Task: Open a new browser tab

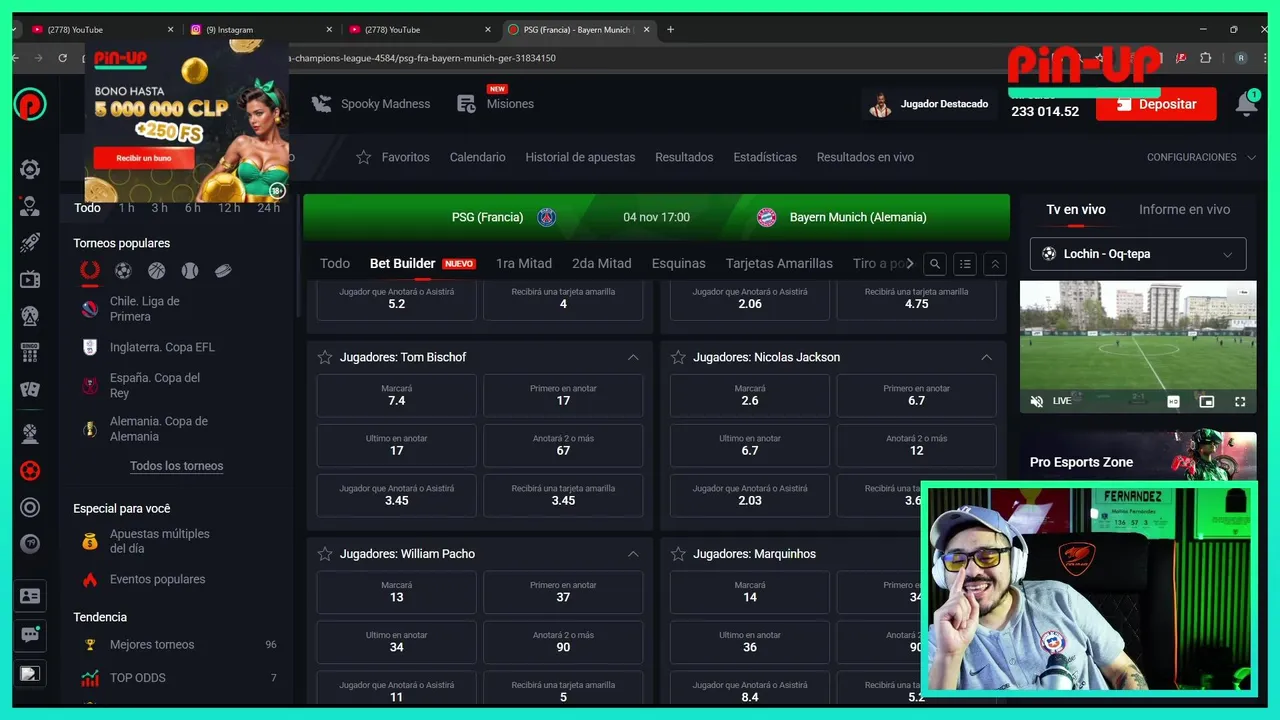Action: pos(670,30)
